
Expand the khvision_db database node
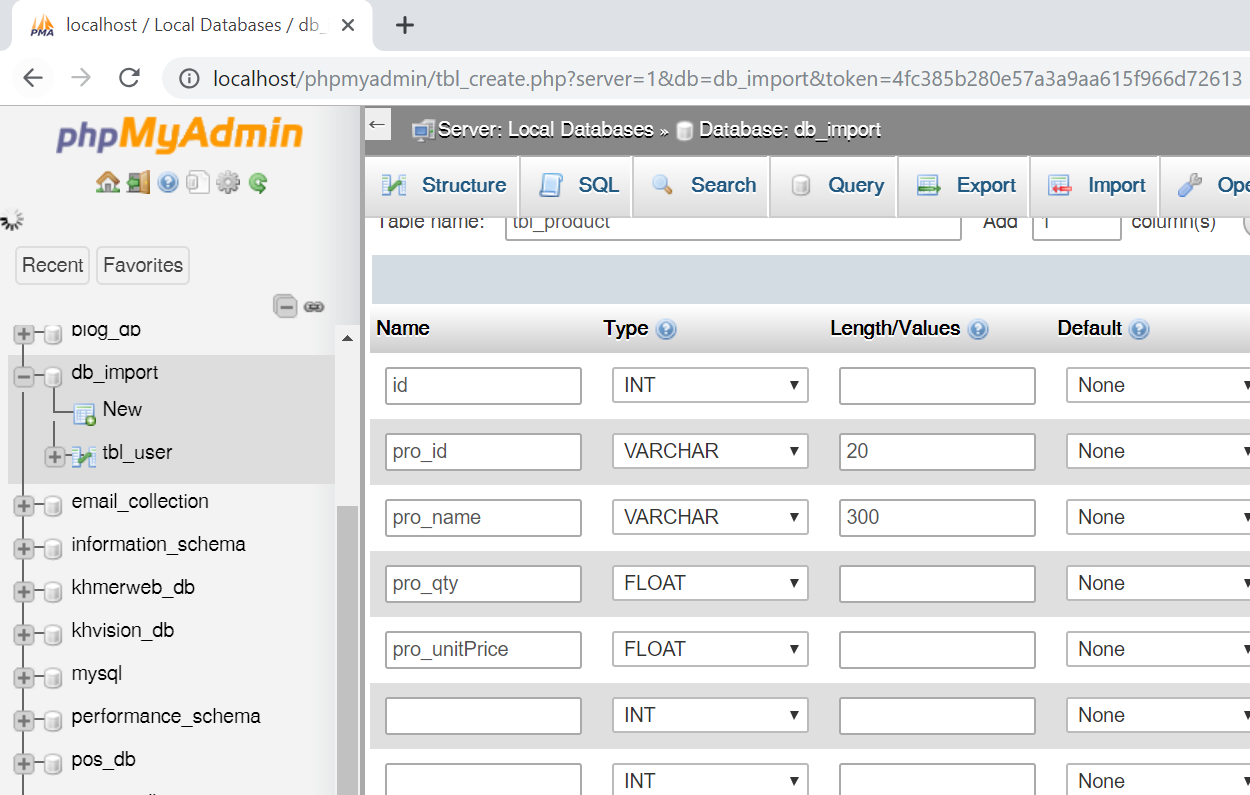click(x=24, y=634)
